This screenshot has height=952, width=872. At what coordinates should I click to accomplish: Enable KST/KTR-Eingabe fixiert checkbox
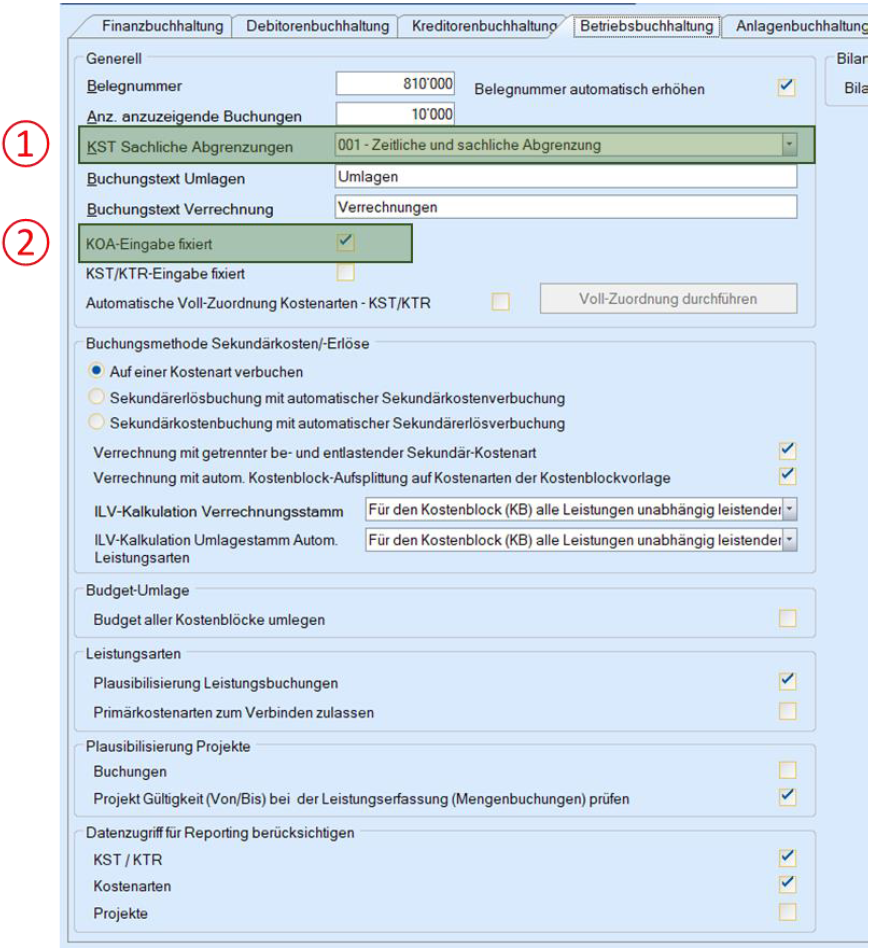coord(346,273)
